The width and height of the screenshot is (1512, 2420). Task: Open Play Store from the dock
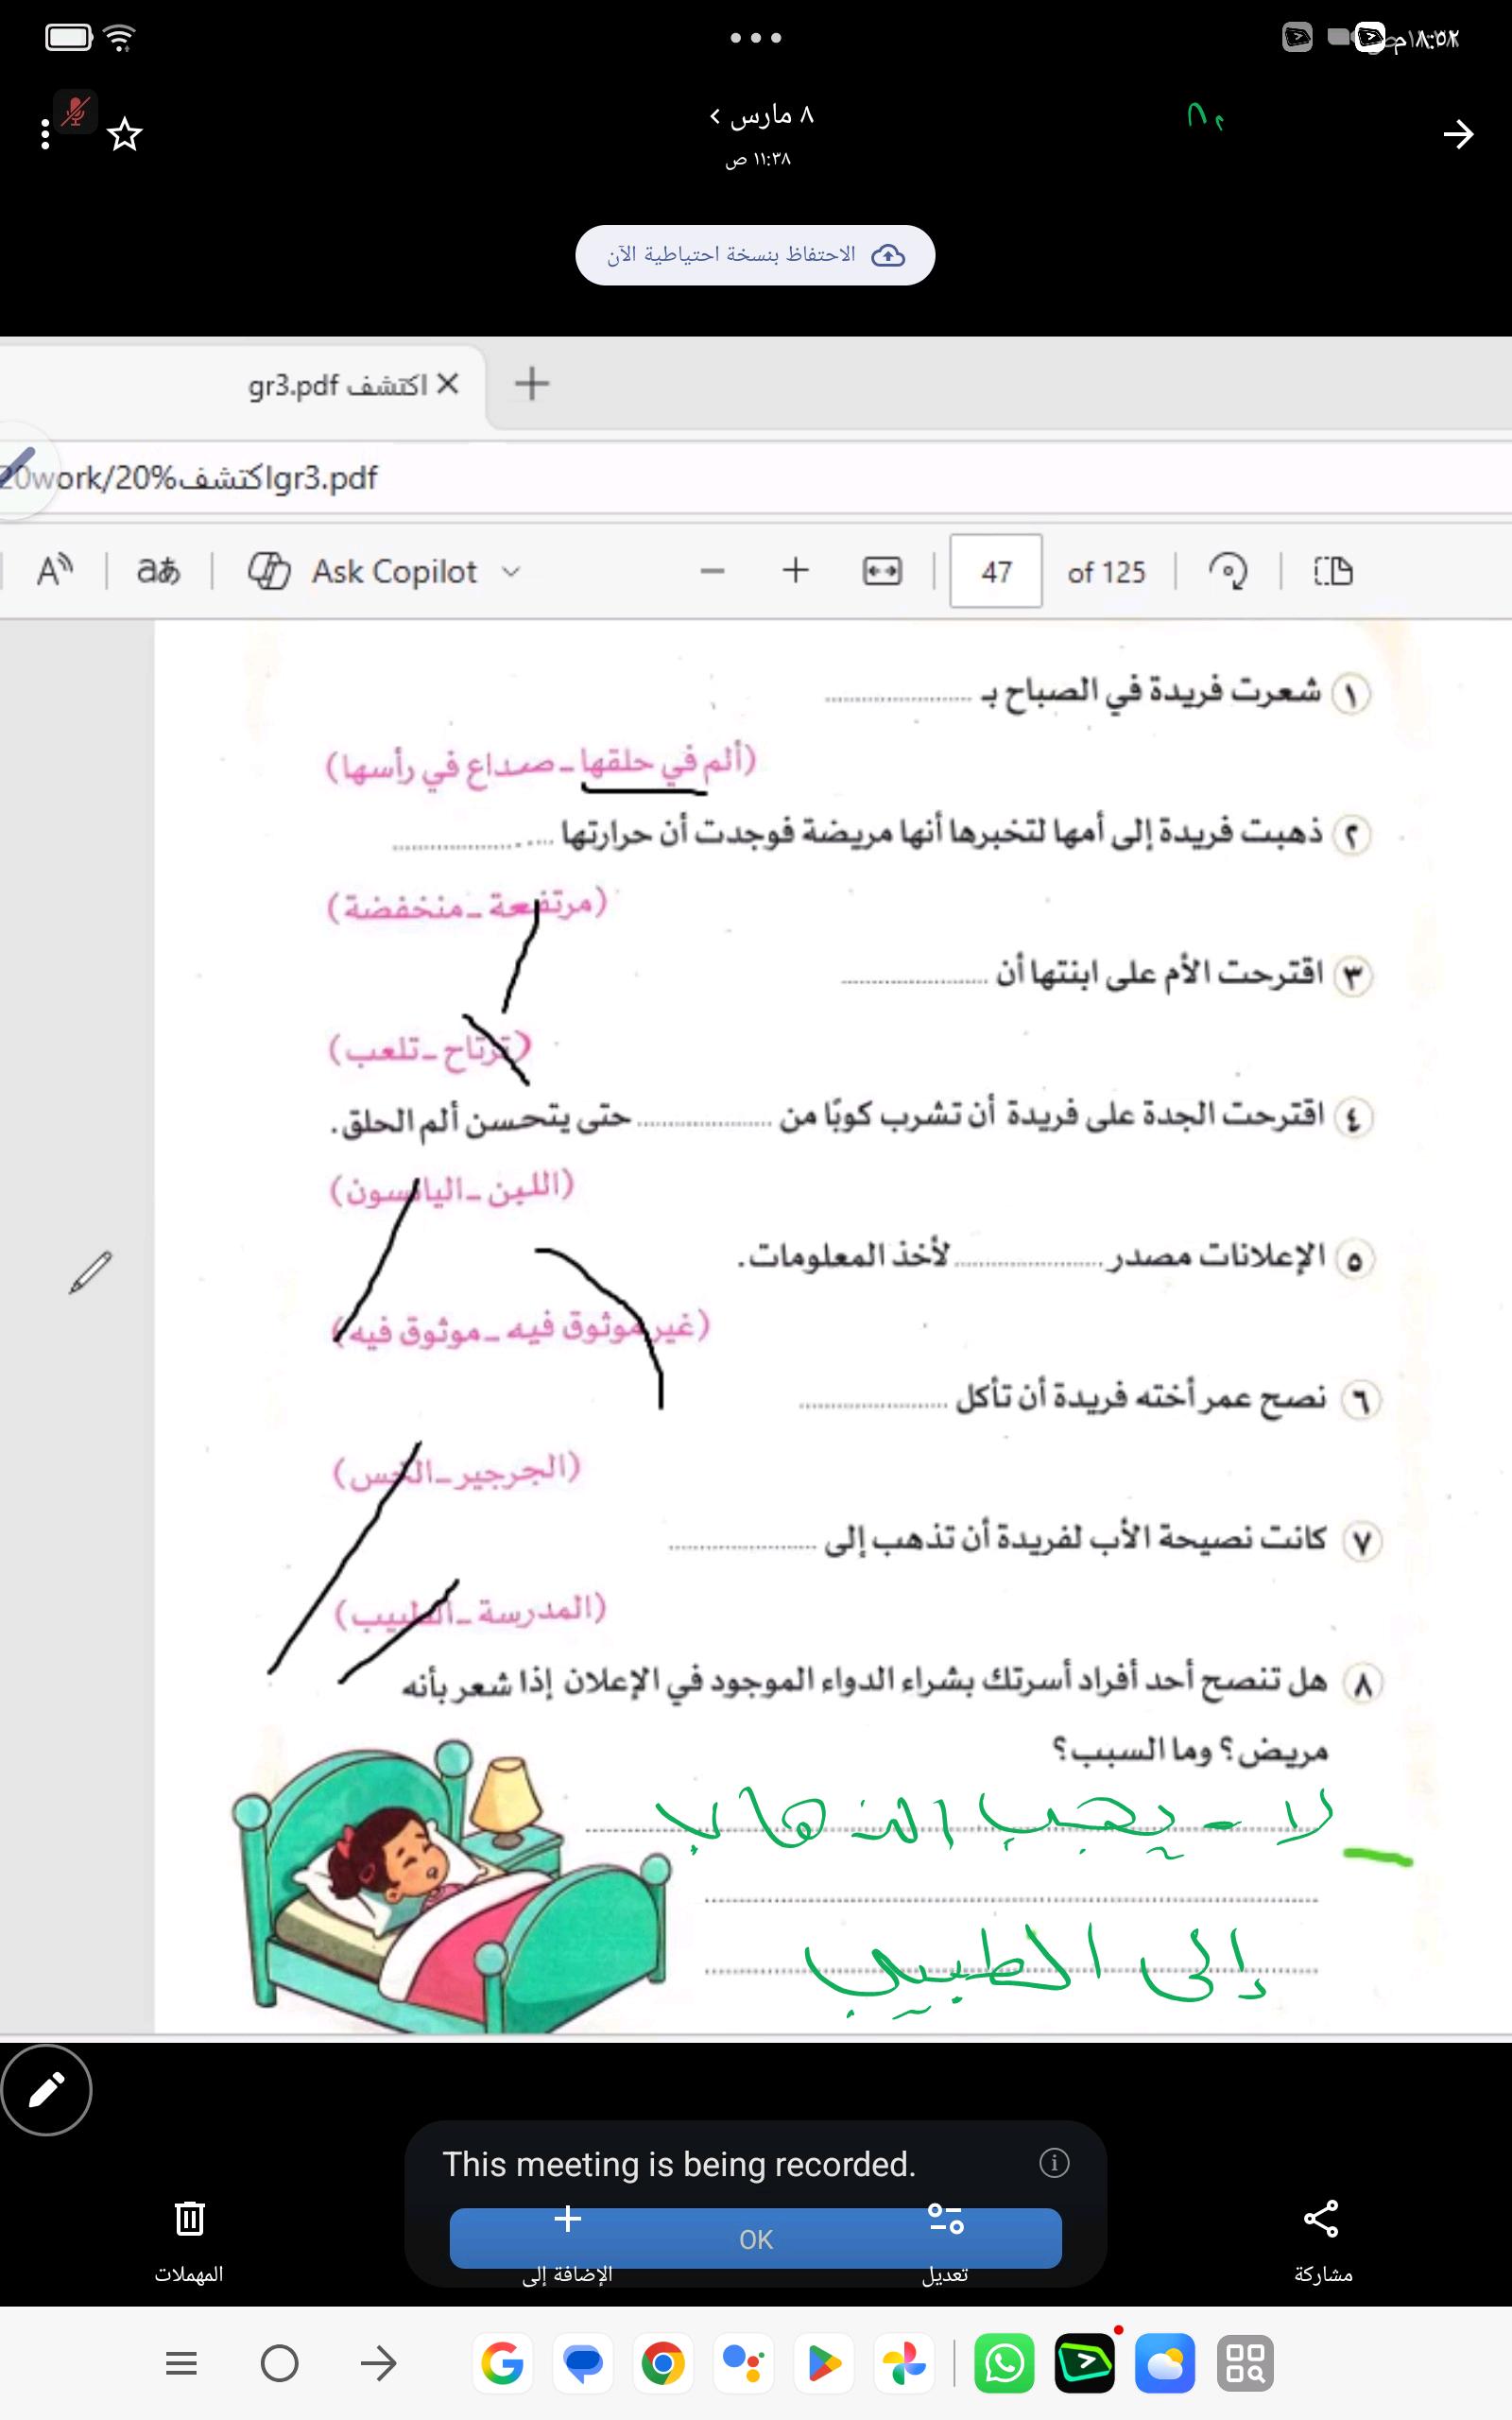tap(824, 2363)
